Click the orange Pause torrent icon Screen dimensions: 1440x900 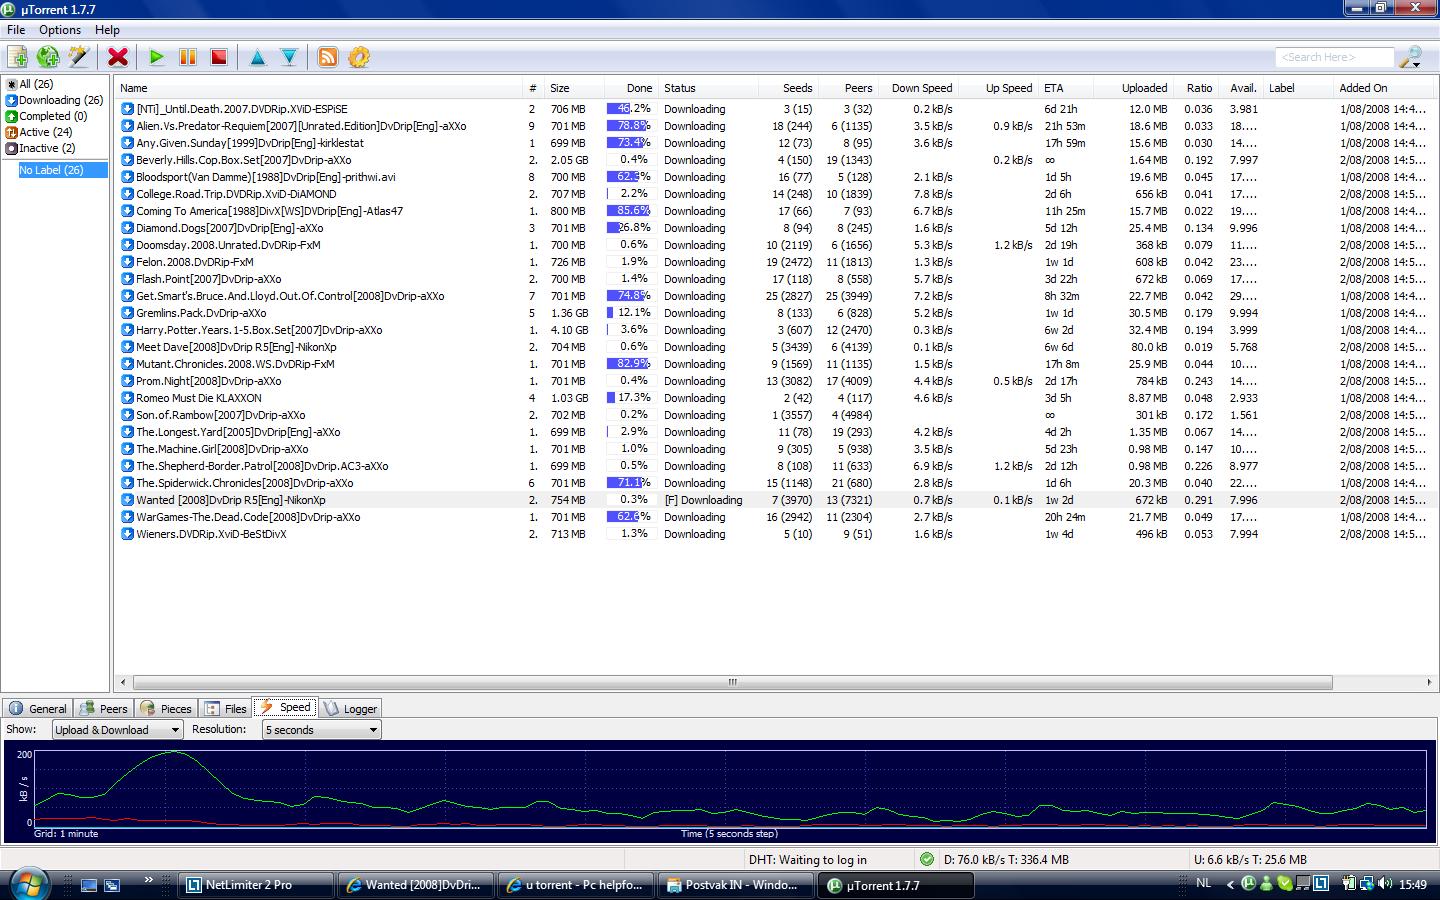click(x=187, y=57)
